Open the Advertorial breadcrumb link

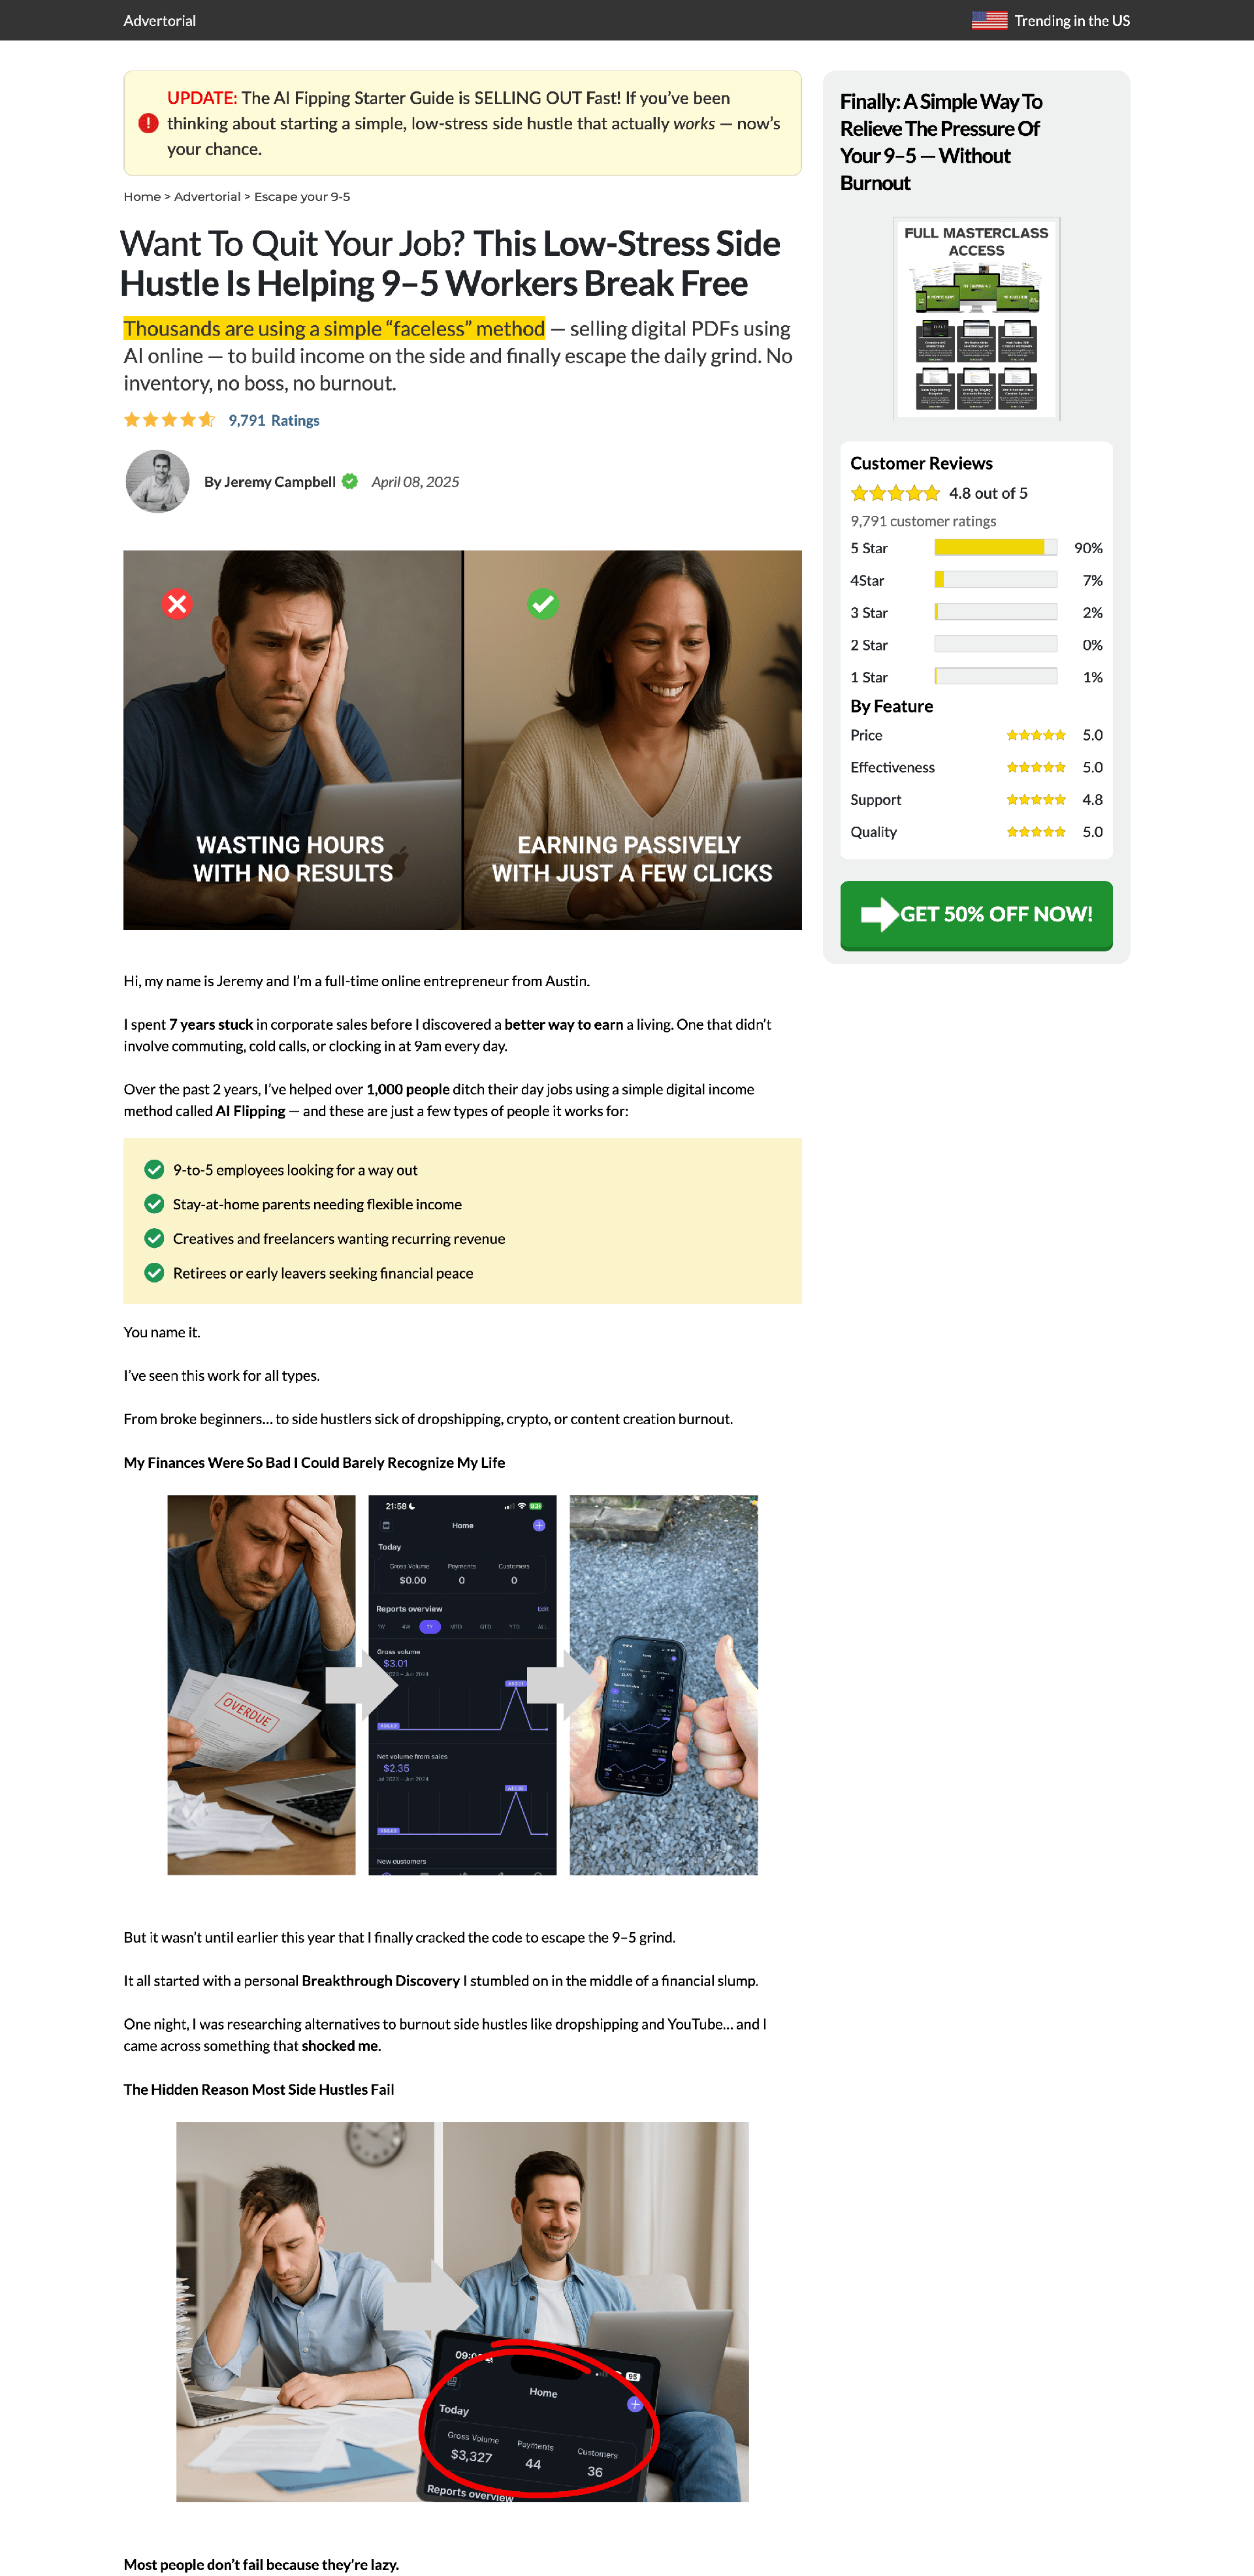click(207, 197)
